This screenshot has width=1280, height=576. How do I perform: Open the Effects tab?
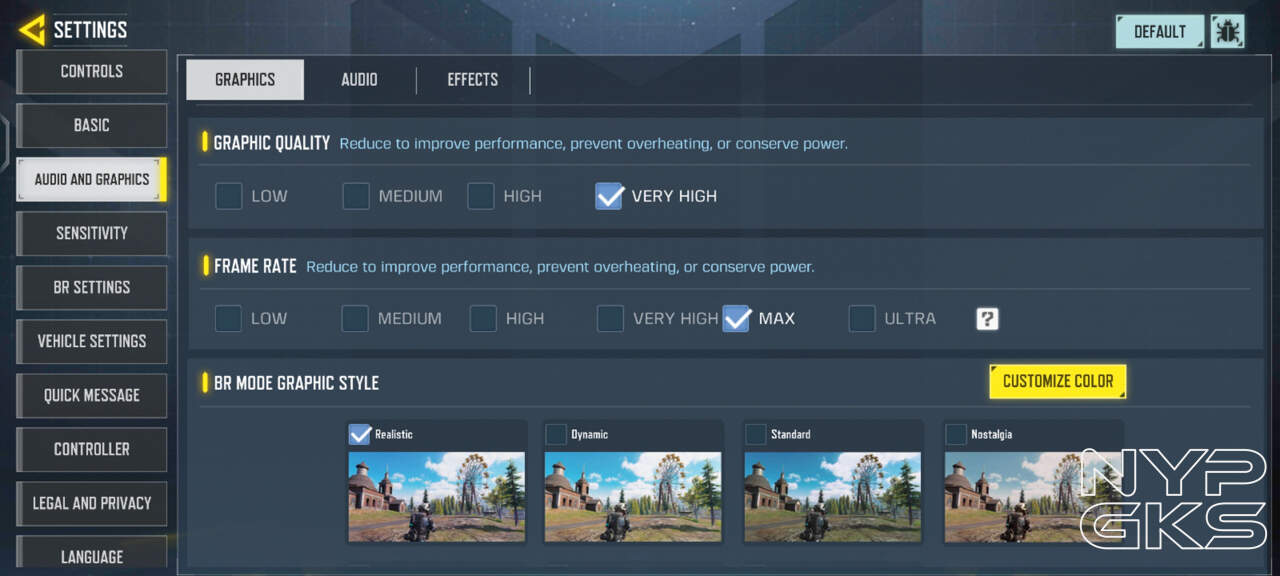coord(472,79)
